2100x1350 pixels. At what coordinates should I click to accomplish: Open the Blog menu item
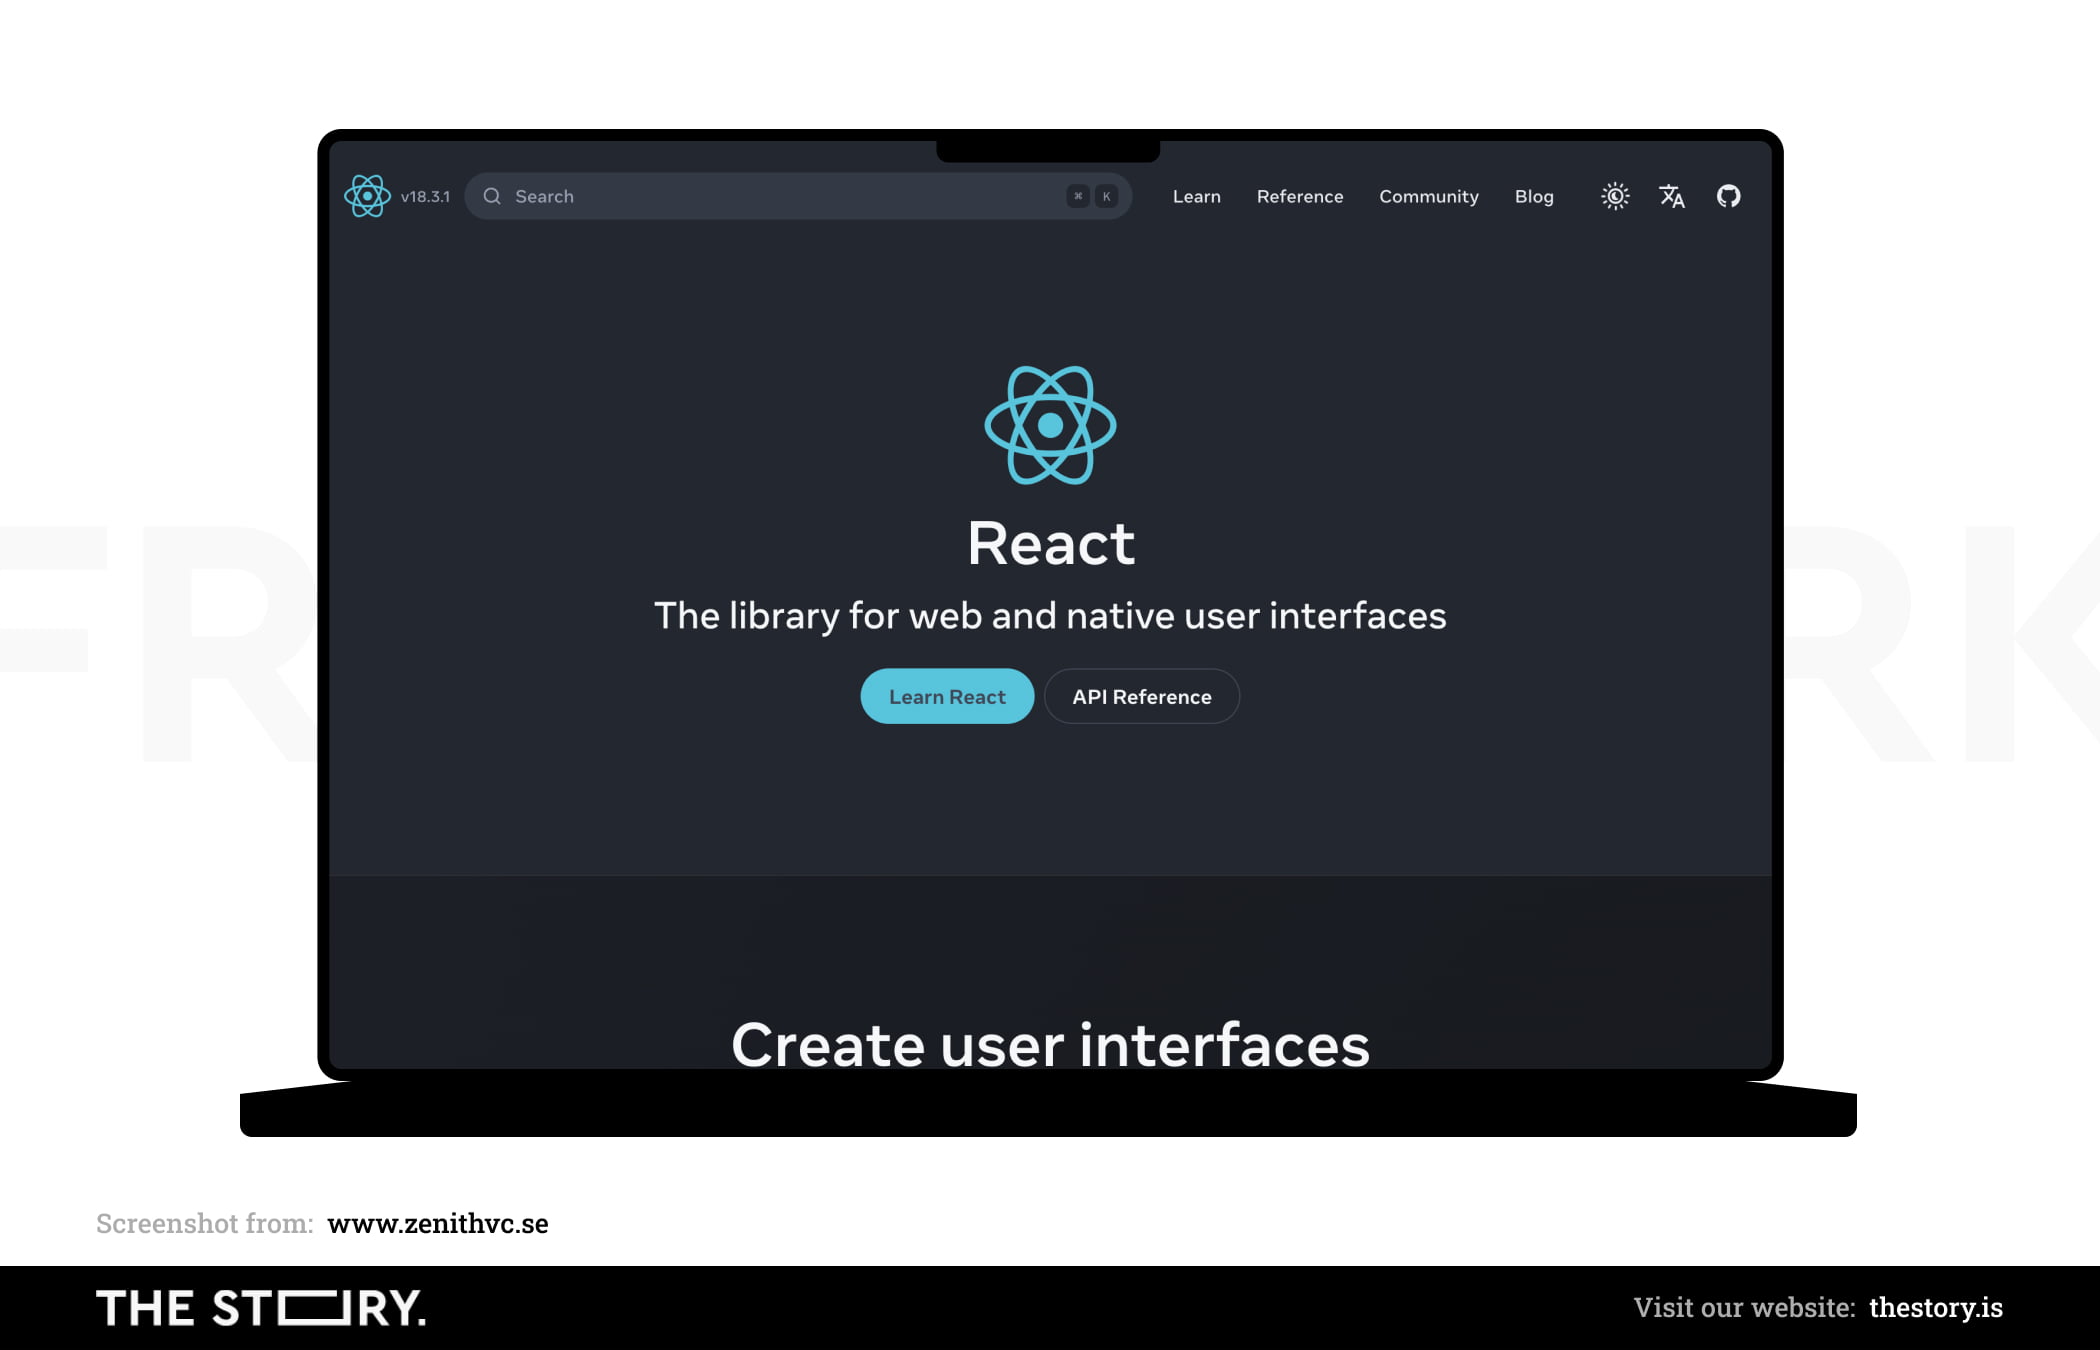(1534, 194)
